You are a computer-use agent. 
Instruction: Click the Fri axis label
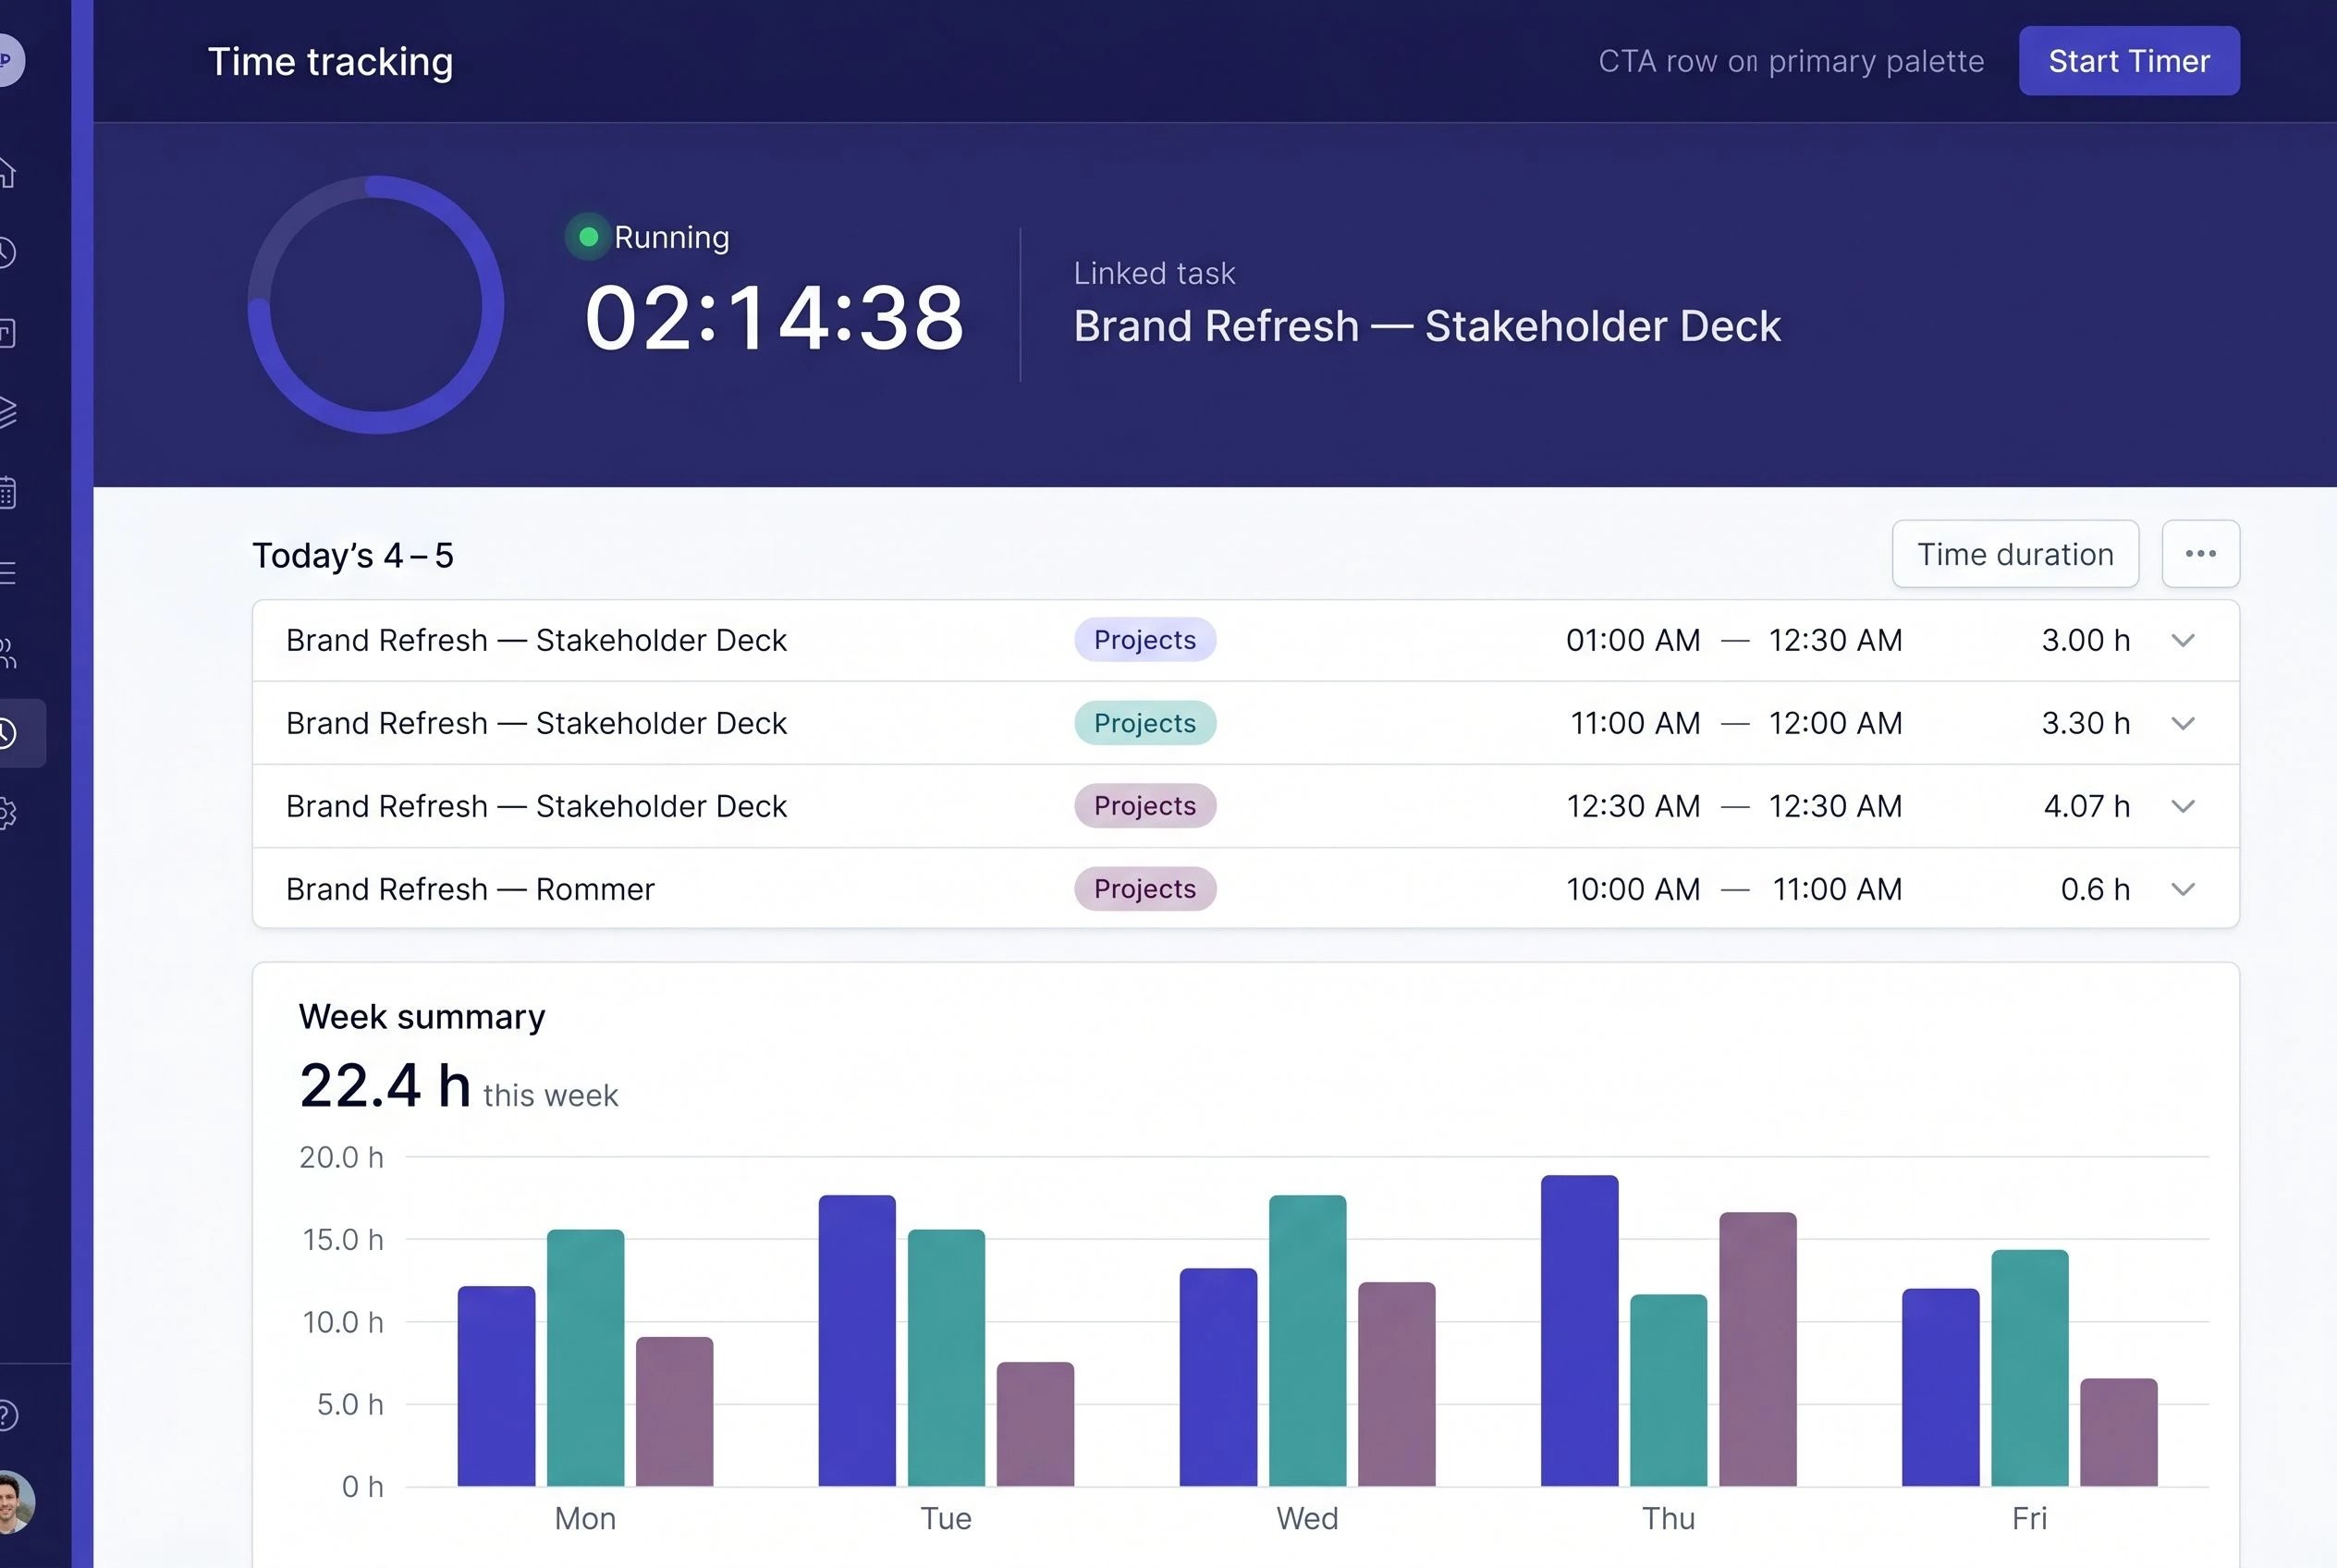click(x=2029, y=1518)
